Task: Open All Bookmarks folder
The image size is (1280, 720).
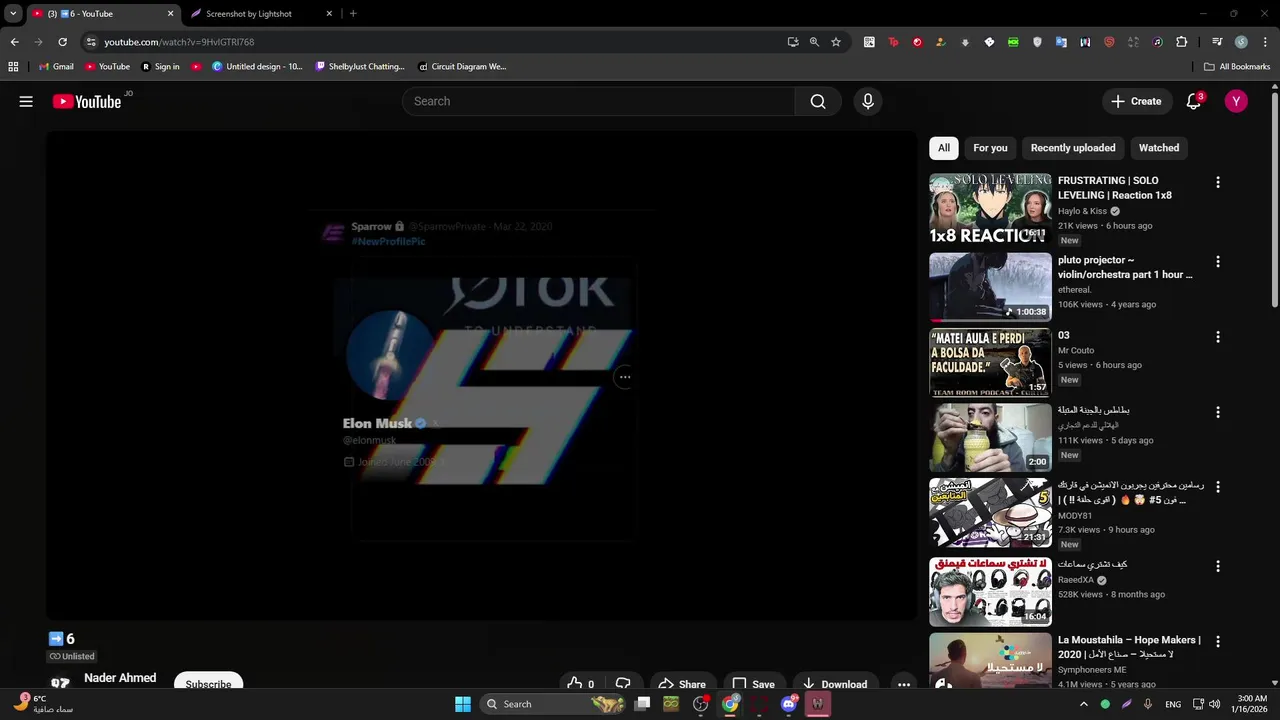Action: click(1237, 67)
